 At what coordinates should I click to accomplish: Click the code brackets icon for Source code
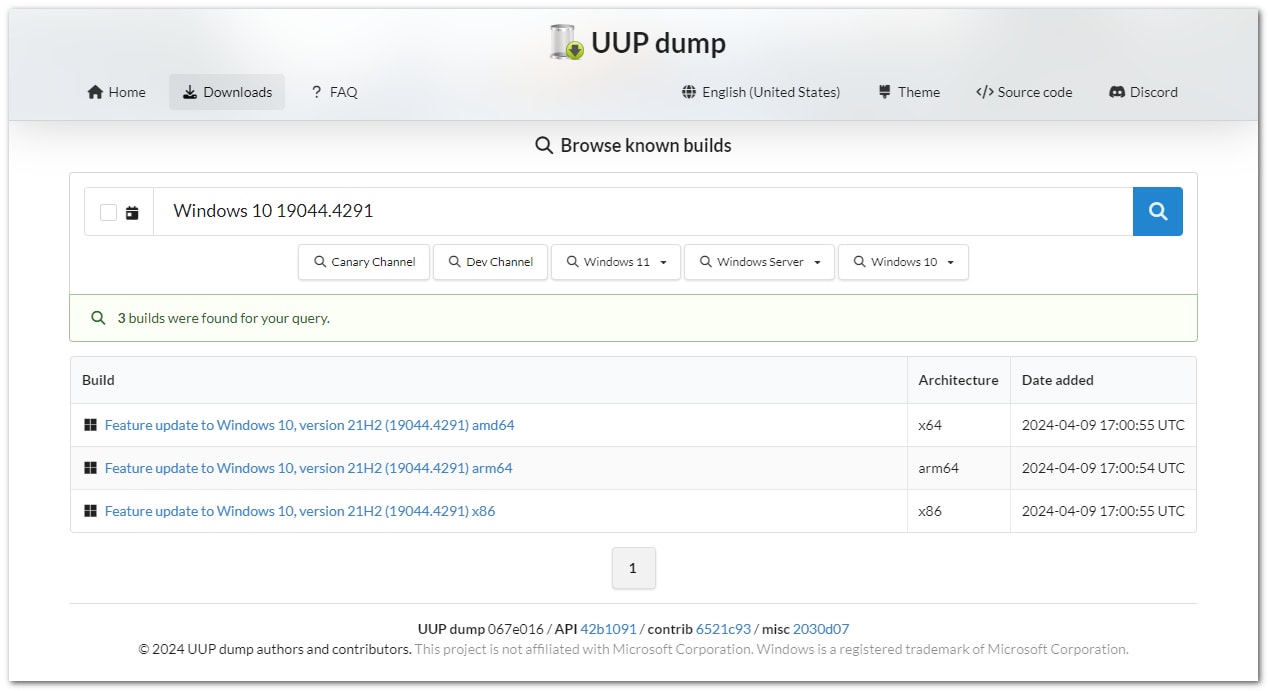click(984, 92)
